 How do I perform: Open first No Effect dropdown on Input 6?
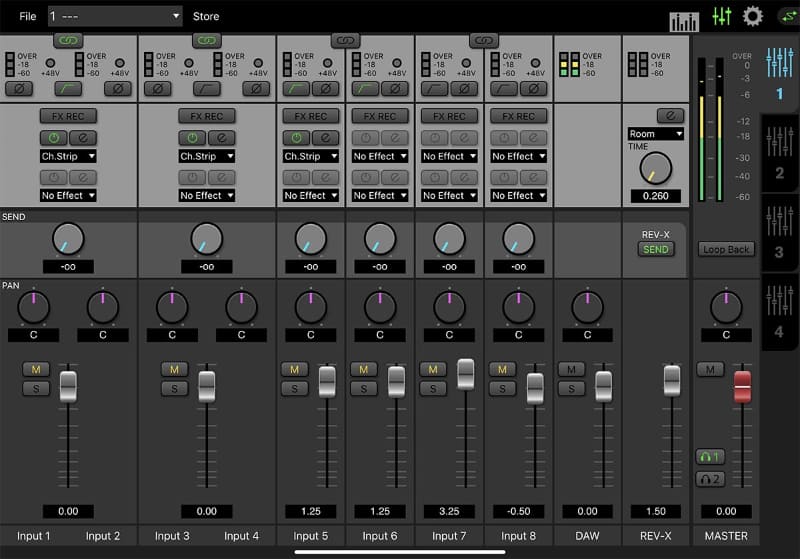(380, 156)
